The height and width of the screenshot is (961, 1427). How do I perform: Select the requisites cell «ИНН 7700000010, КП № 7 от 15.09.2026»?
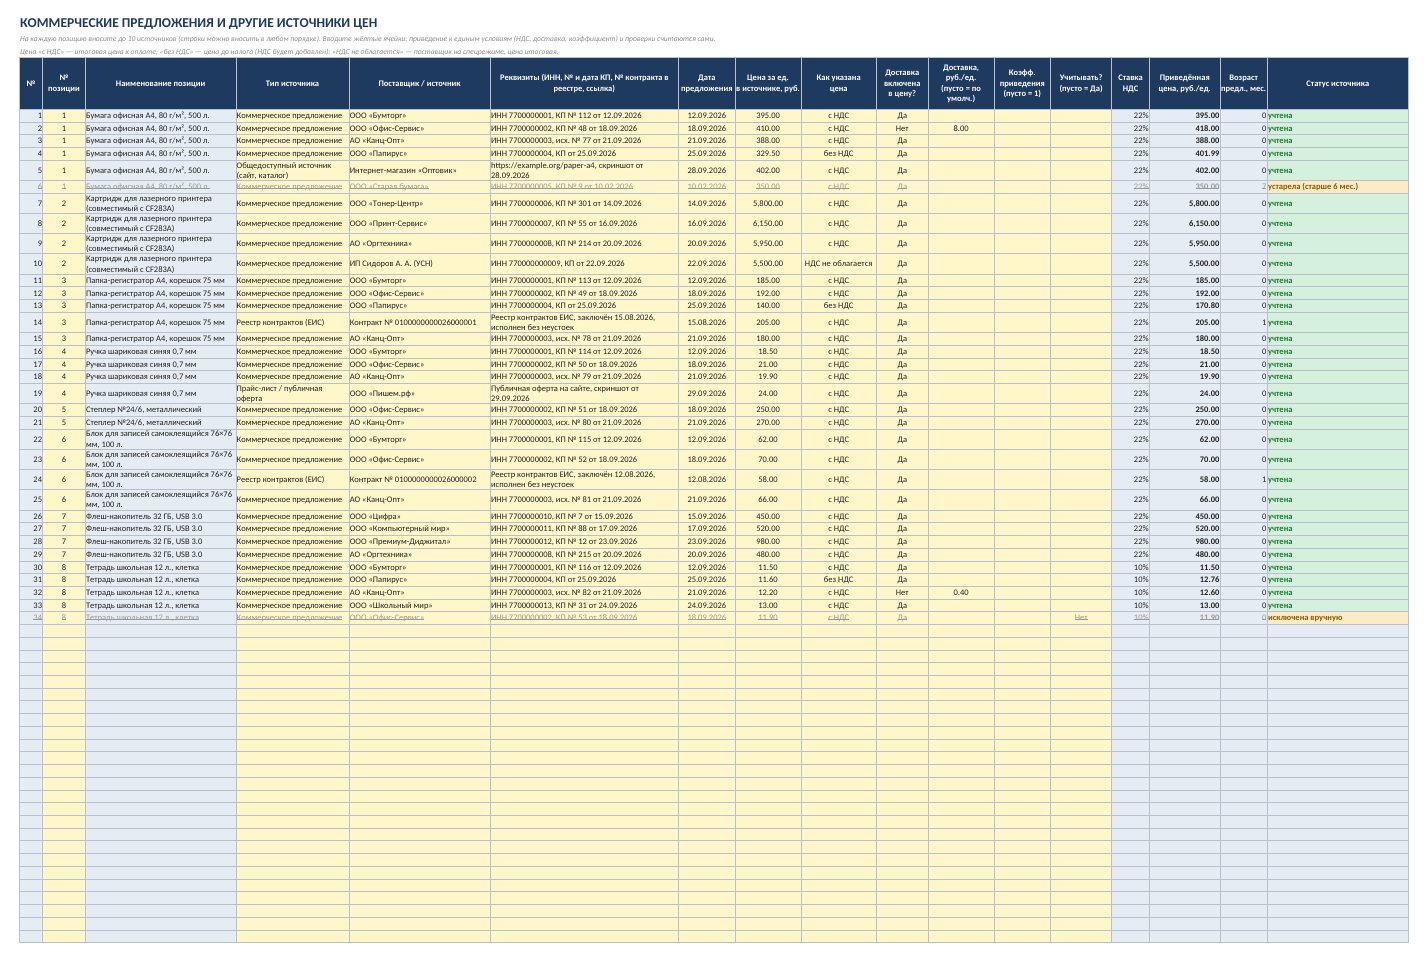click(x=584, y=516)
